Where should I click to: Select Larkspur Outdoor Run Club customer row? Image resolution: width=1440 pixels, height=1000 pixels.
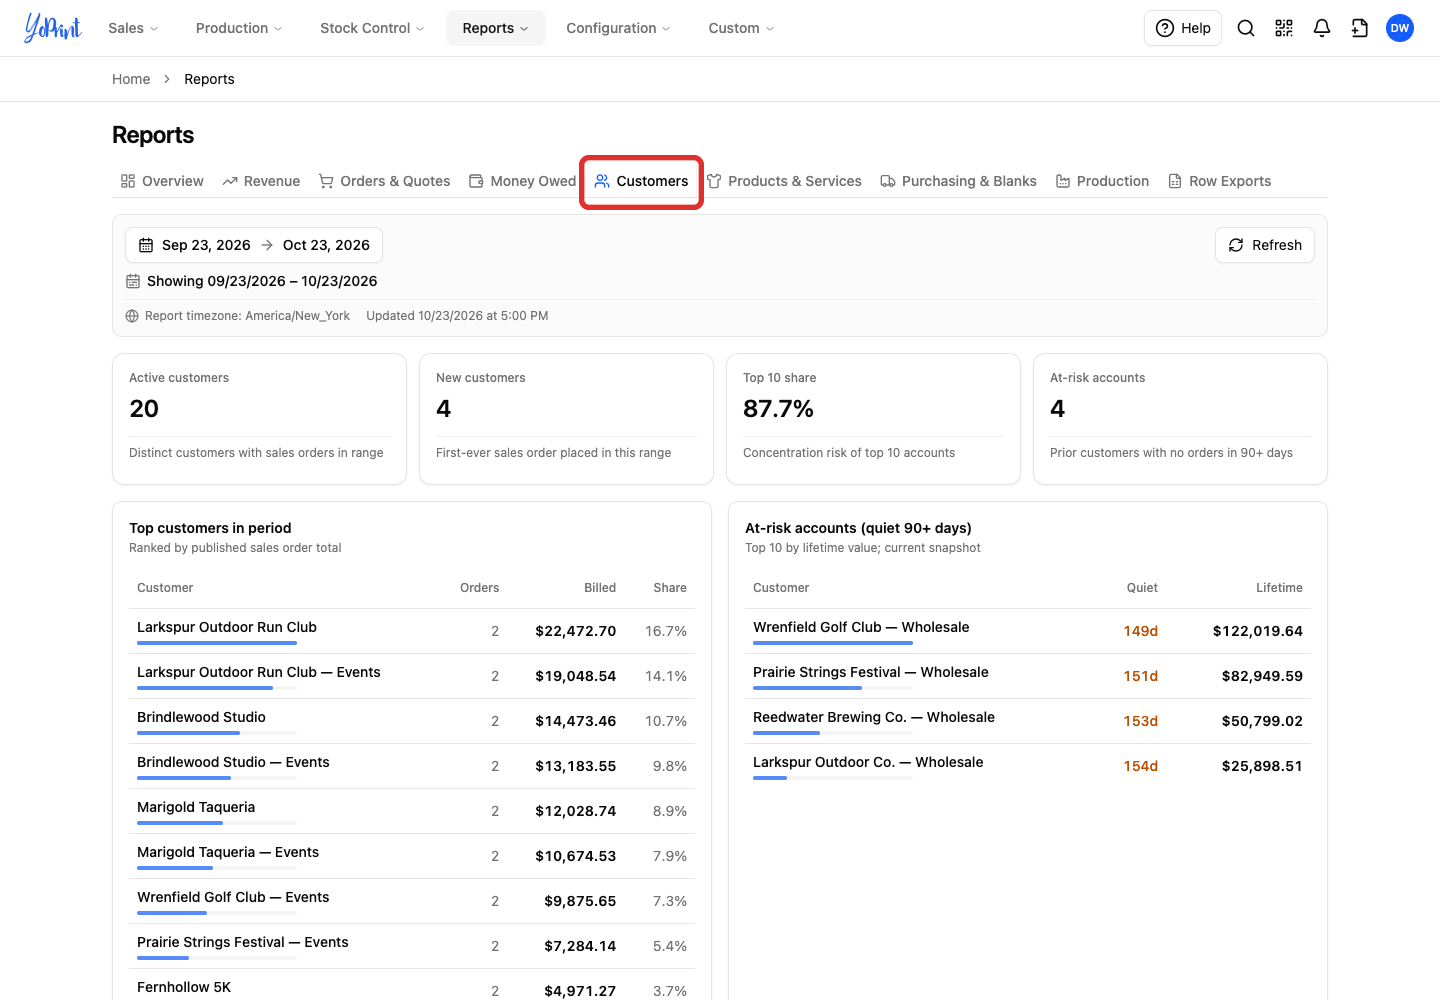(412, 631)
